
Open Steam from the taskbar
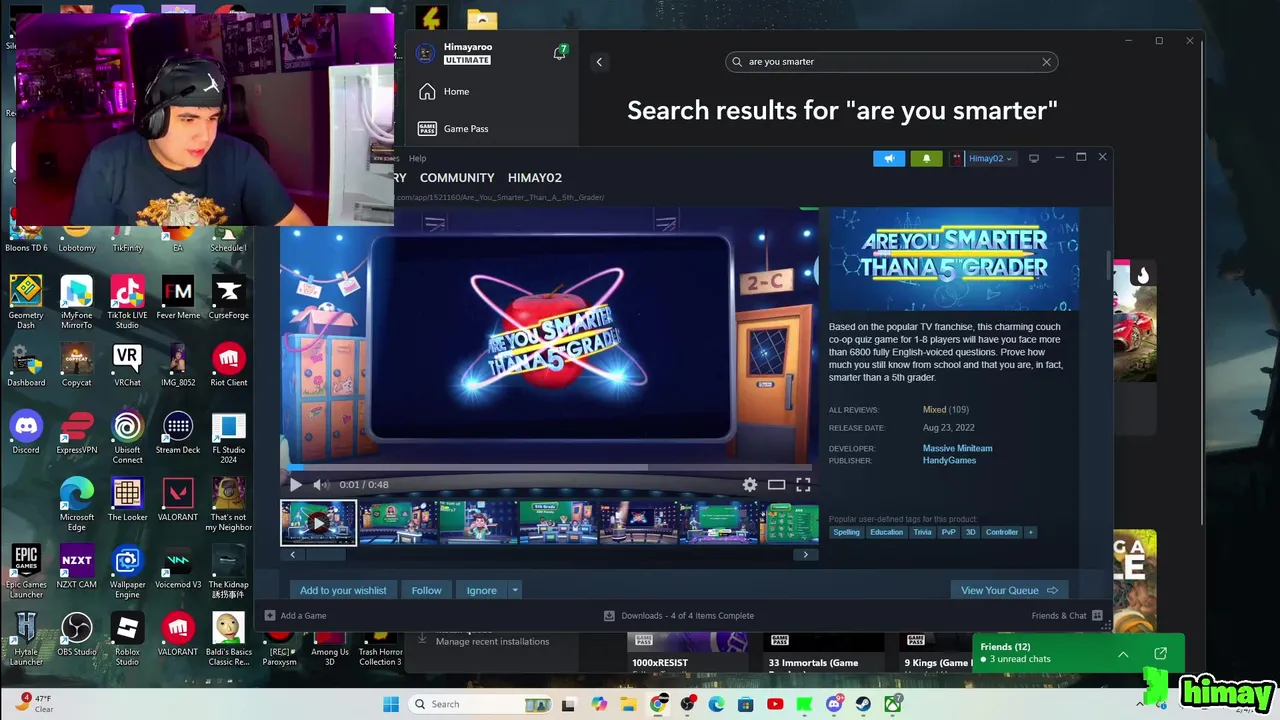[x=863, y=704]
